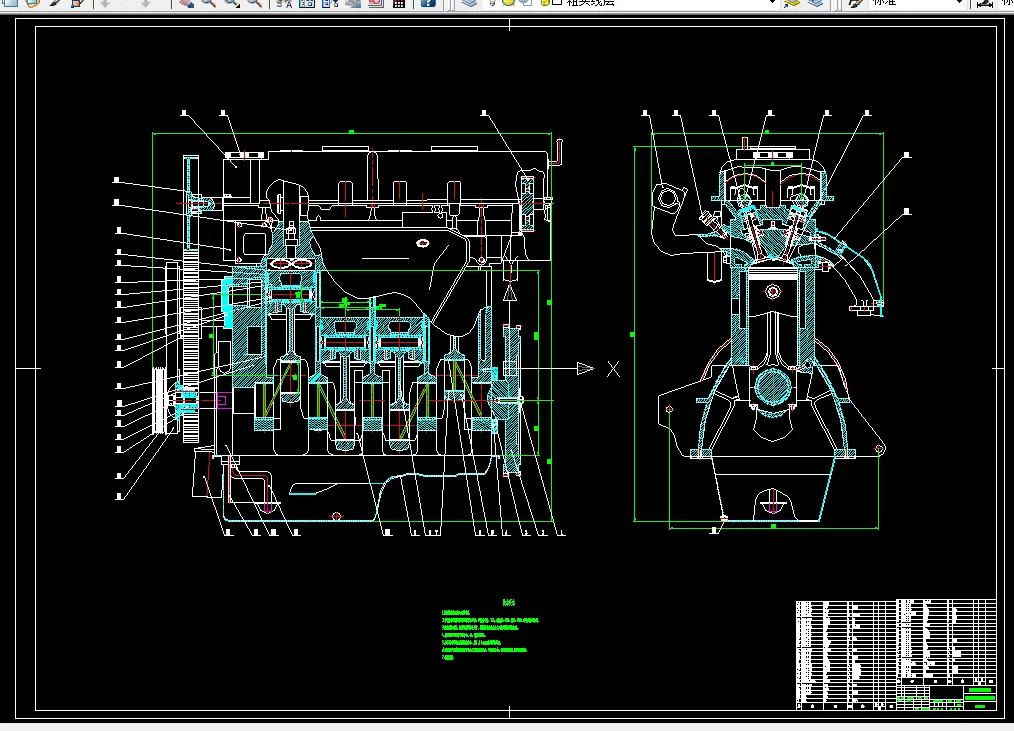Image resolution: width=1014 pixels, height=731 pixels.
Task: Open the Layer Properties Manager icon
Action: pos(469,3)
